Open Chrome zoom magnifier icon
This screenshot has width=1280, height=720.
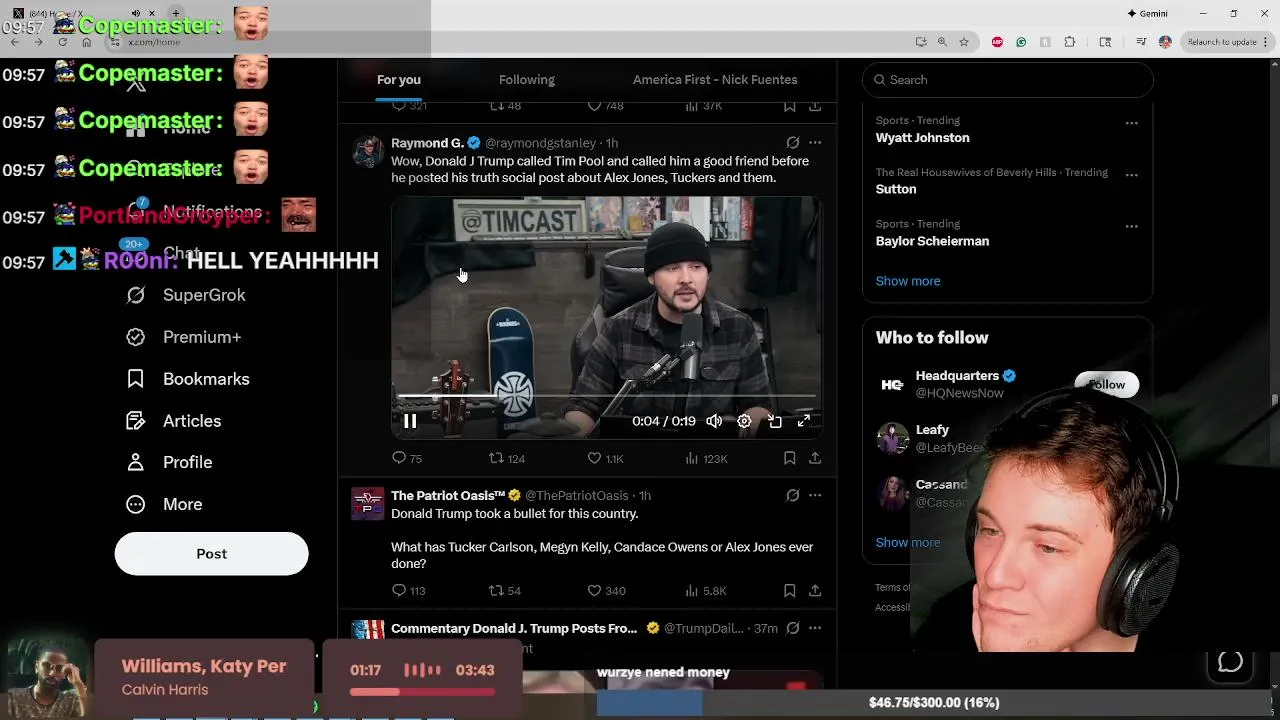click(942, 42)
